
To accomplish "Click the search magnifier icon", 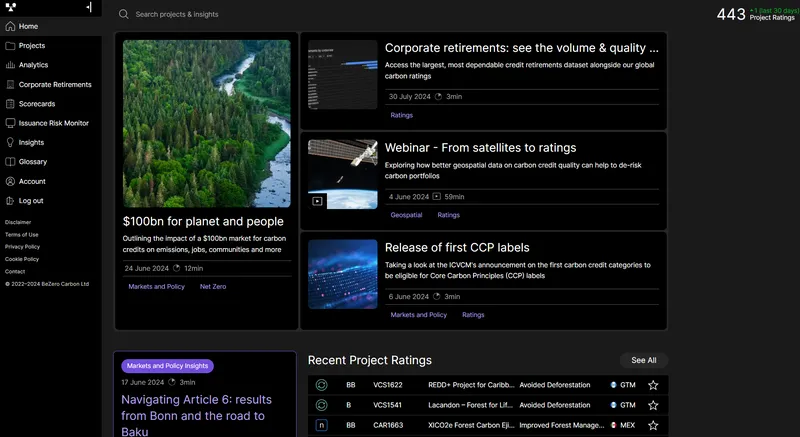I will (123, 14).
